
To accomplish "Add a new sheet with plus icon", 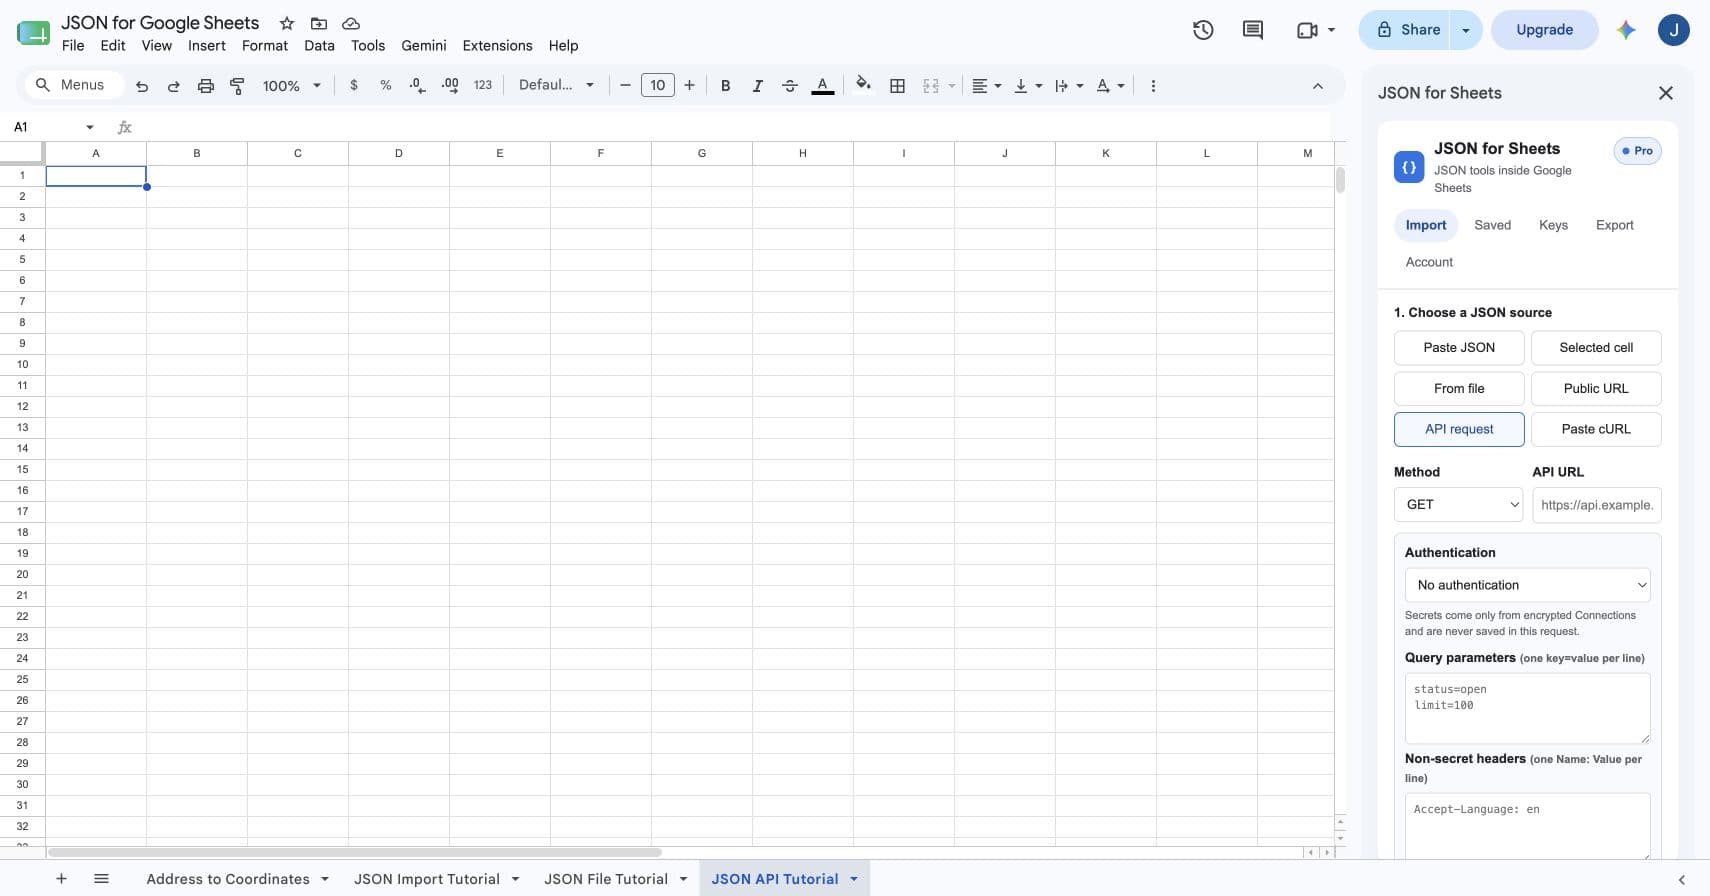I will pos(61,879).
